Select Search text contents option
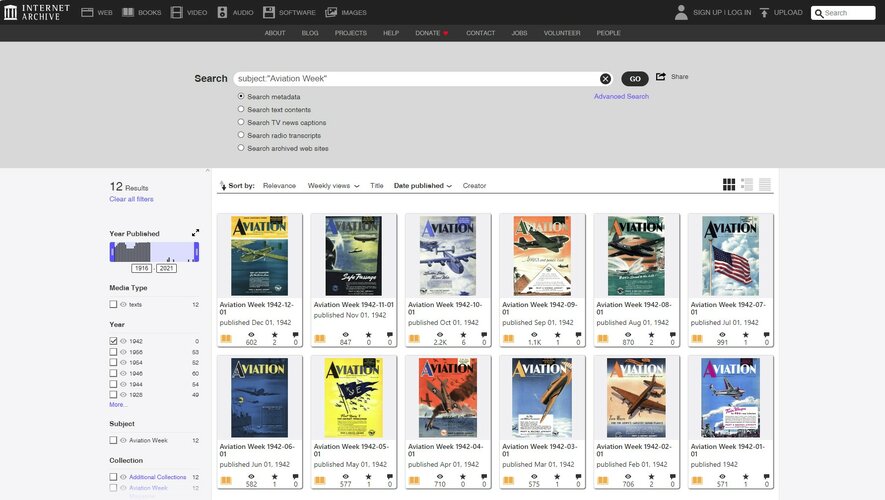The image size is (885, 500). click(x=241, y=109)
